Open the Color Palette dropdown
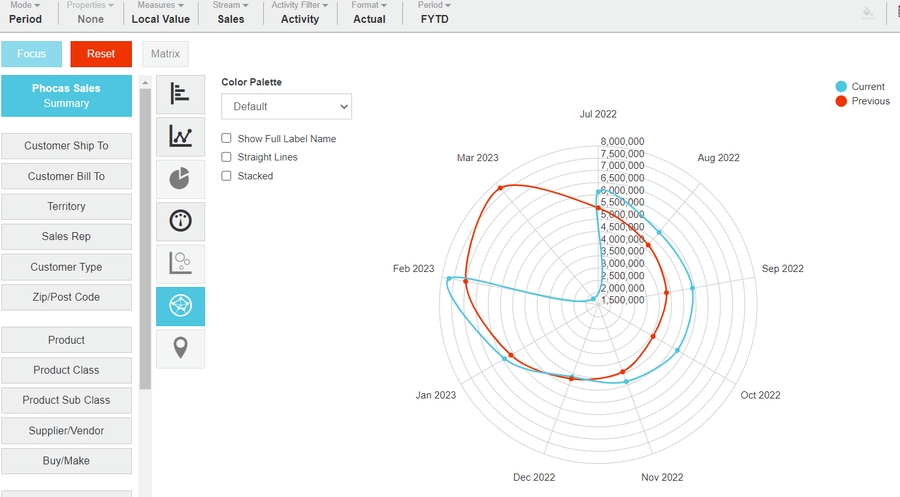This screenshot has width=900, height=497. pos(286,106)
